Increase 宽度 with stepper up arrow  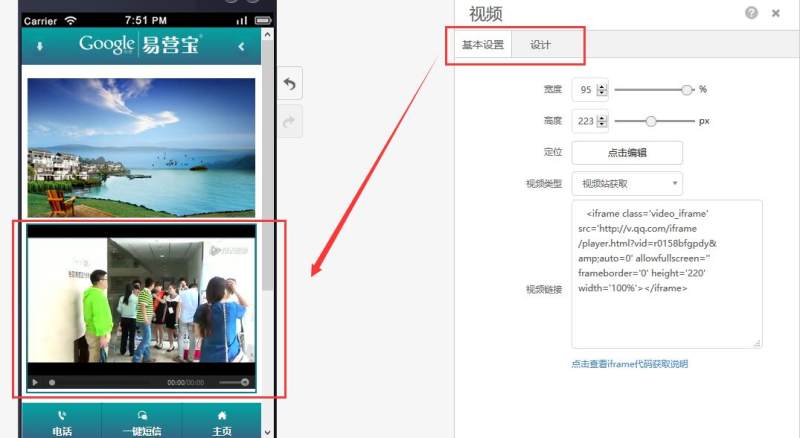(602, 86)
